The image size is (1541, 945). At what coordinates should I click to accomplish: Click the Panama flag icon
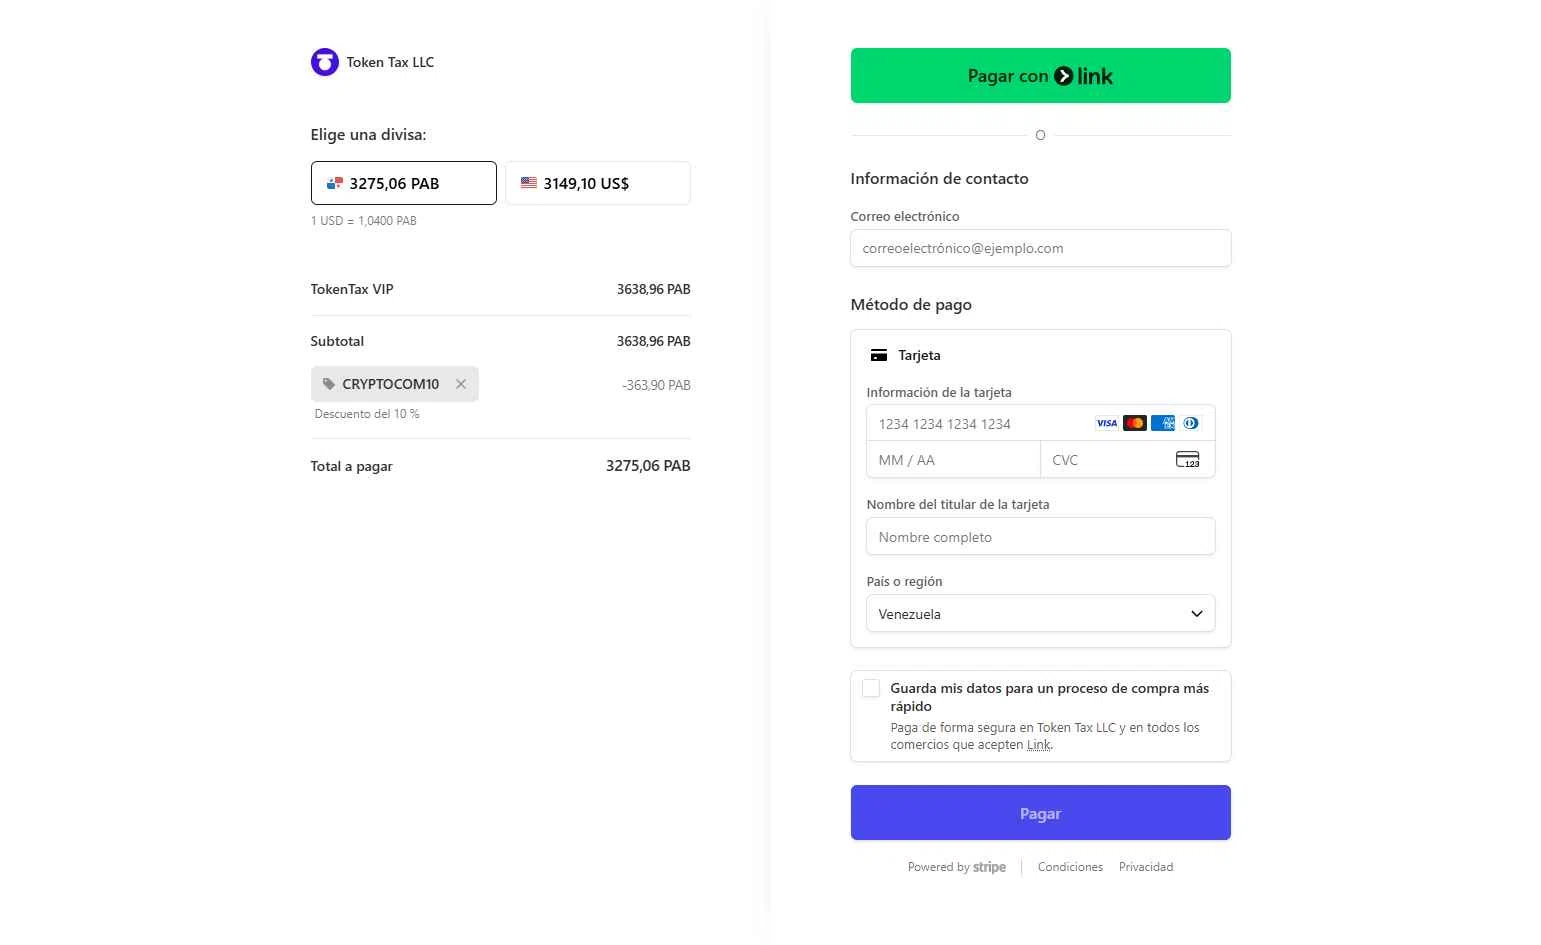tap(335, 183)
